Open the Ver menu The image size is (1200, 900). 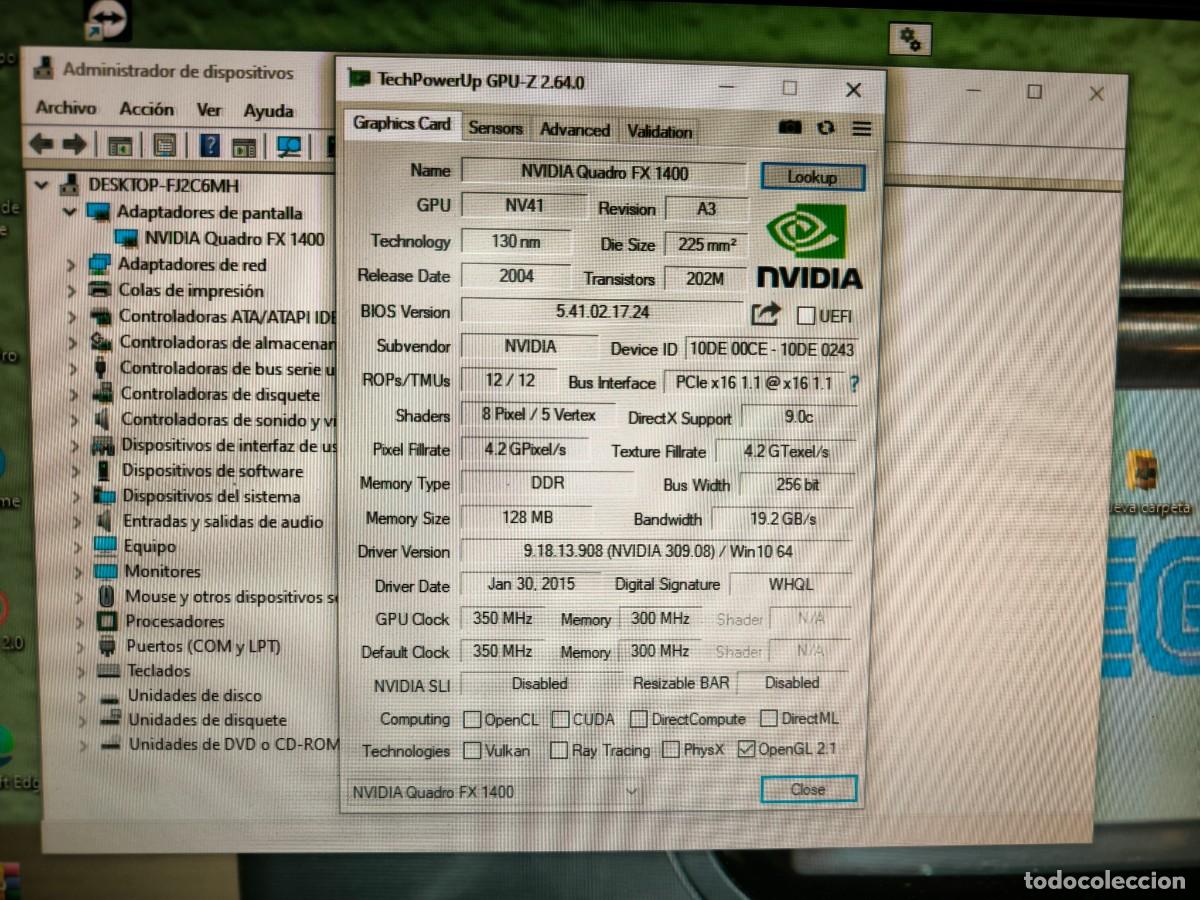[x=208, y=110]
